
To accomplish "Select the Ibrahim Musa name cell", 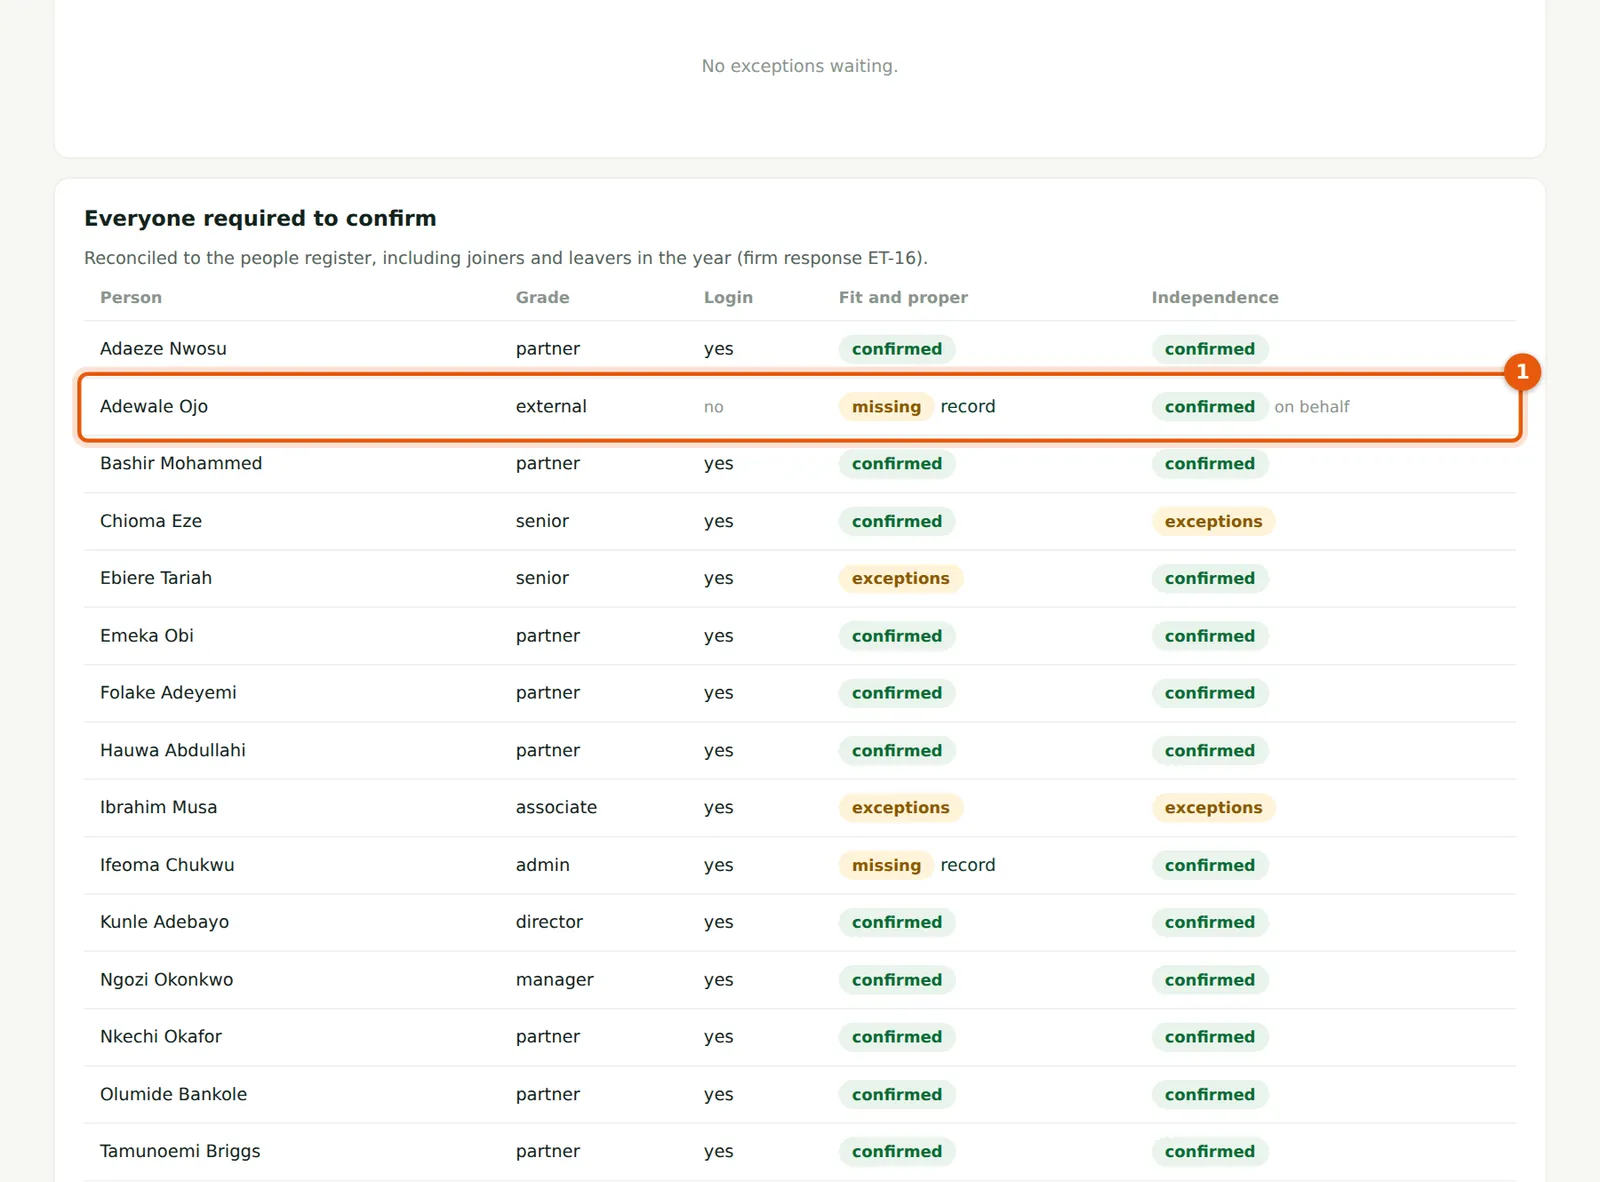I will click(158, 807).
